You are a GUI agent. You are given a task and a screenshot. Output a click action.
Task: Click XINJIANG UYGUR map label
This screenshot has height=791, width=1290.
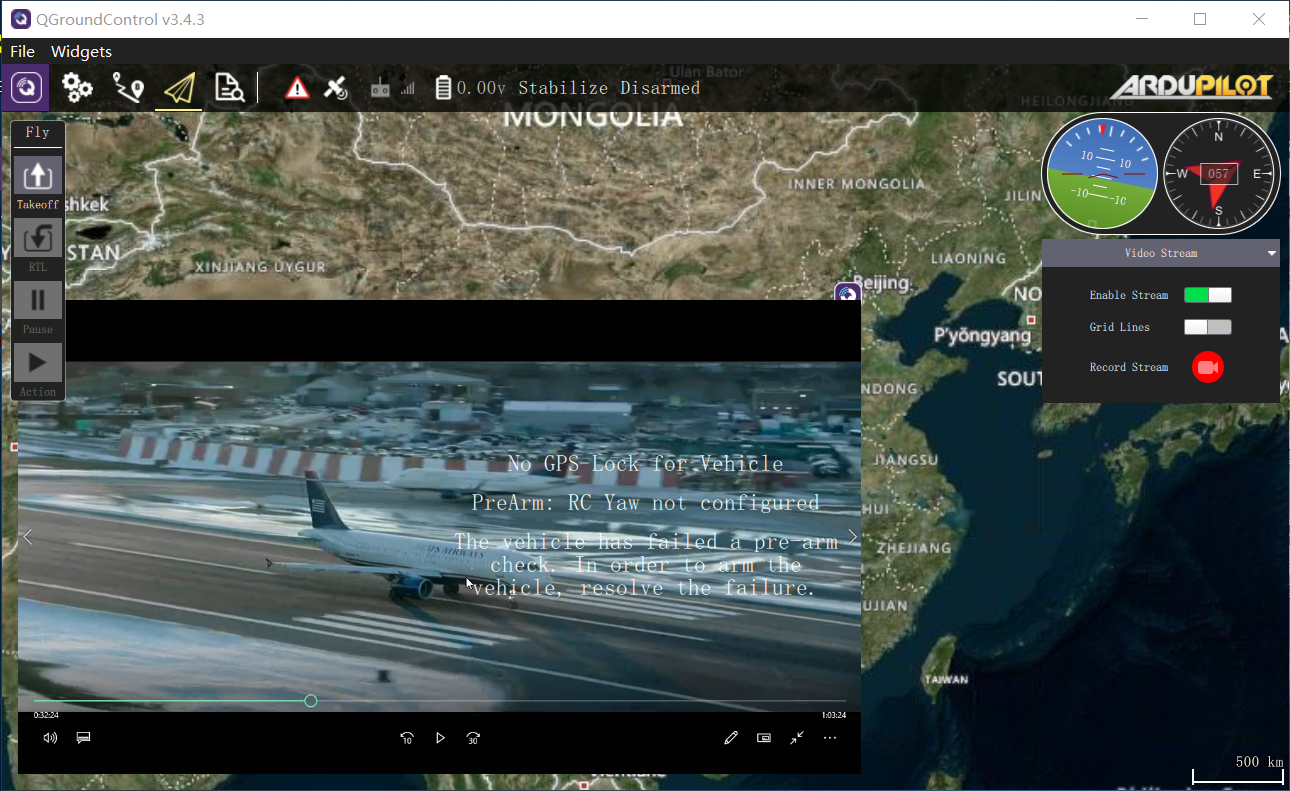[261, 267]
